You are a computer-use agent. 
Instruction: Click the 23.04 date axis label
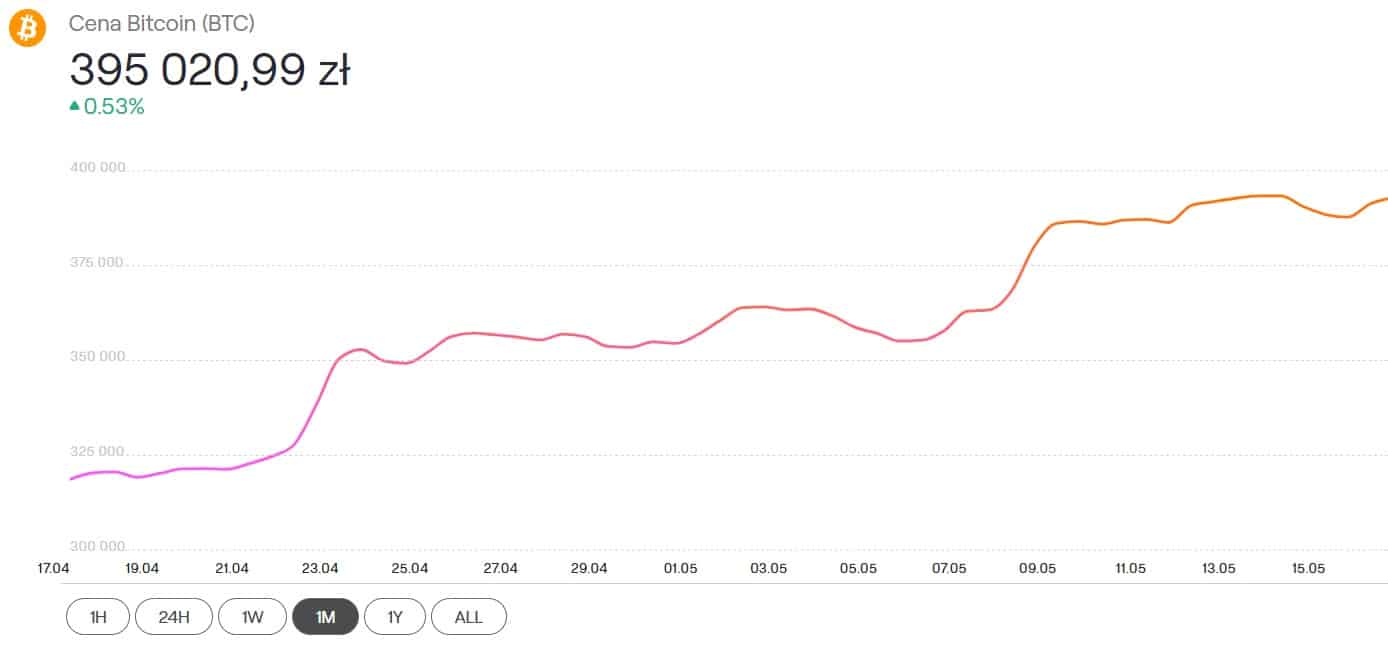click(320, 568)
